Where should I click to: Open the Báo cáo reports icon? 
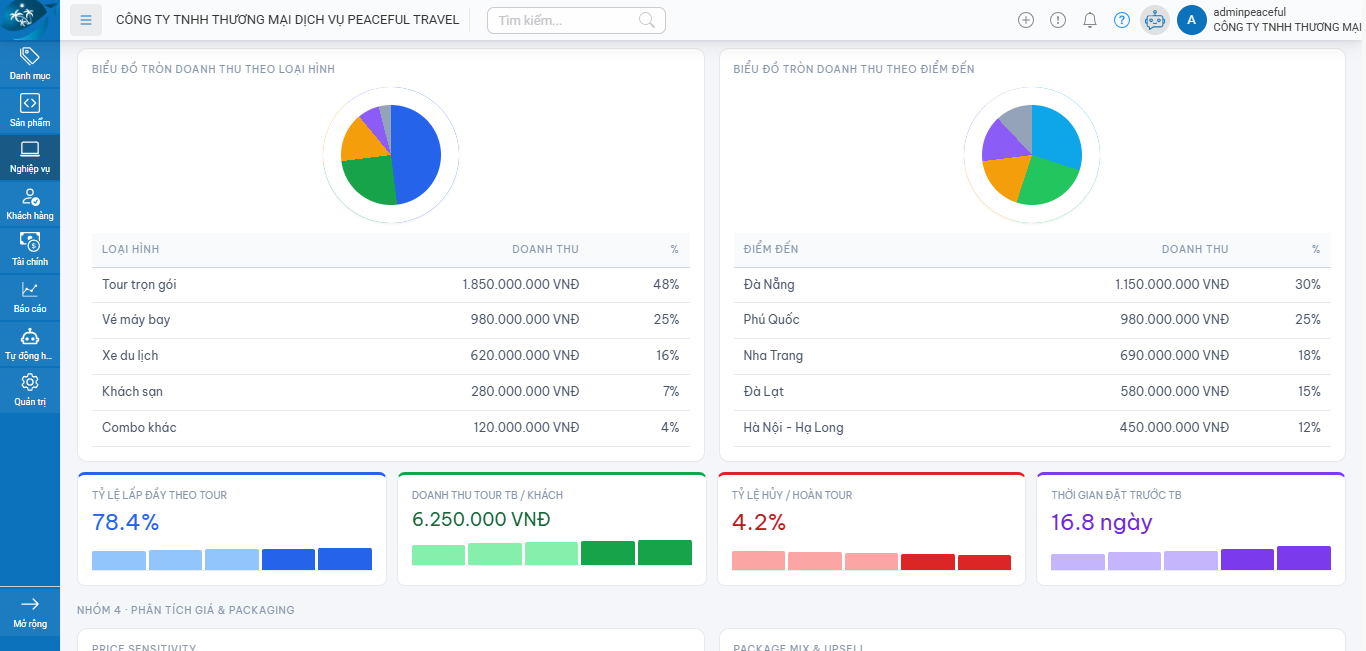[x=30, y=295]
